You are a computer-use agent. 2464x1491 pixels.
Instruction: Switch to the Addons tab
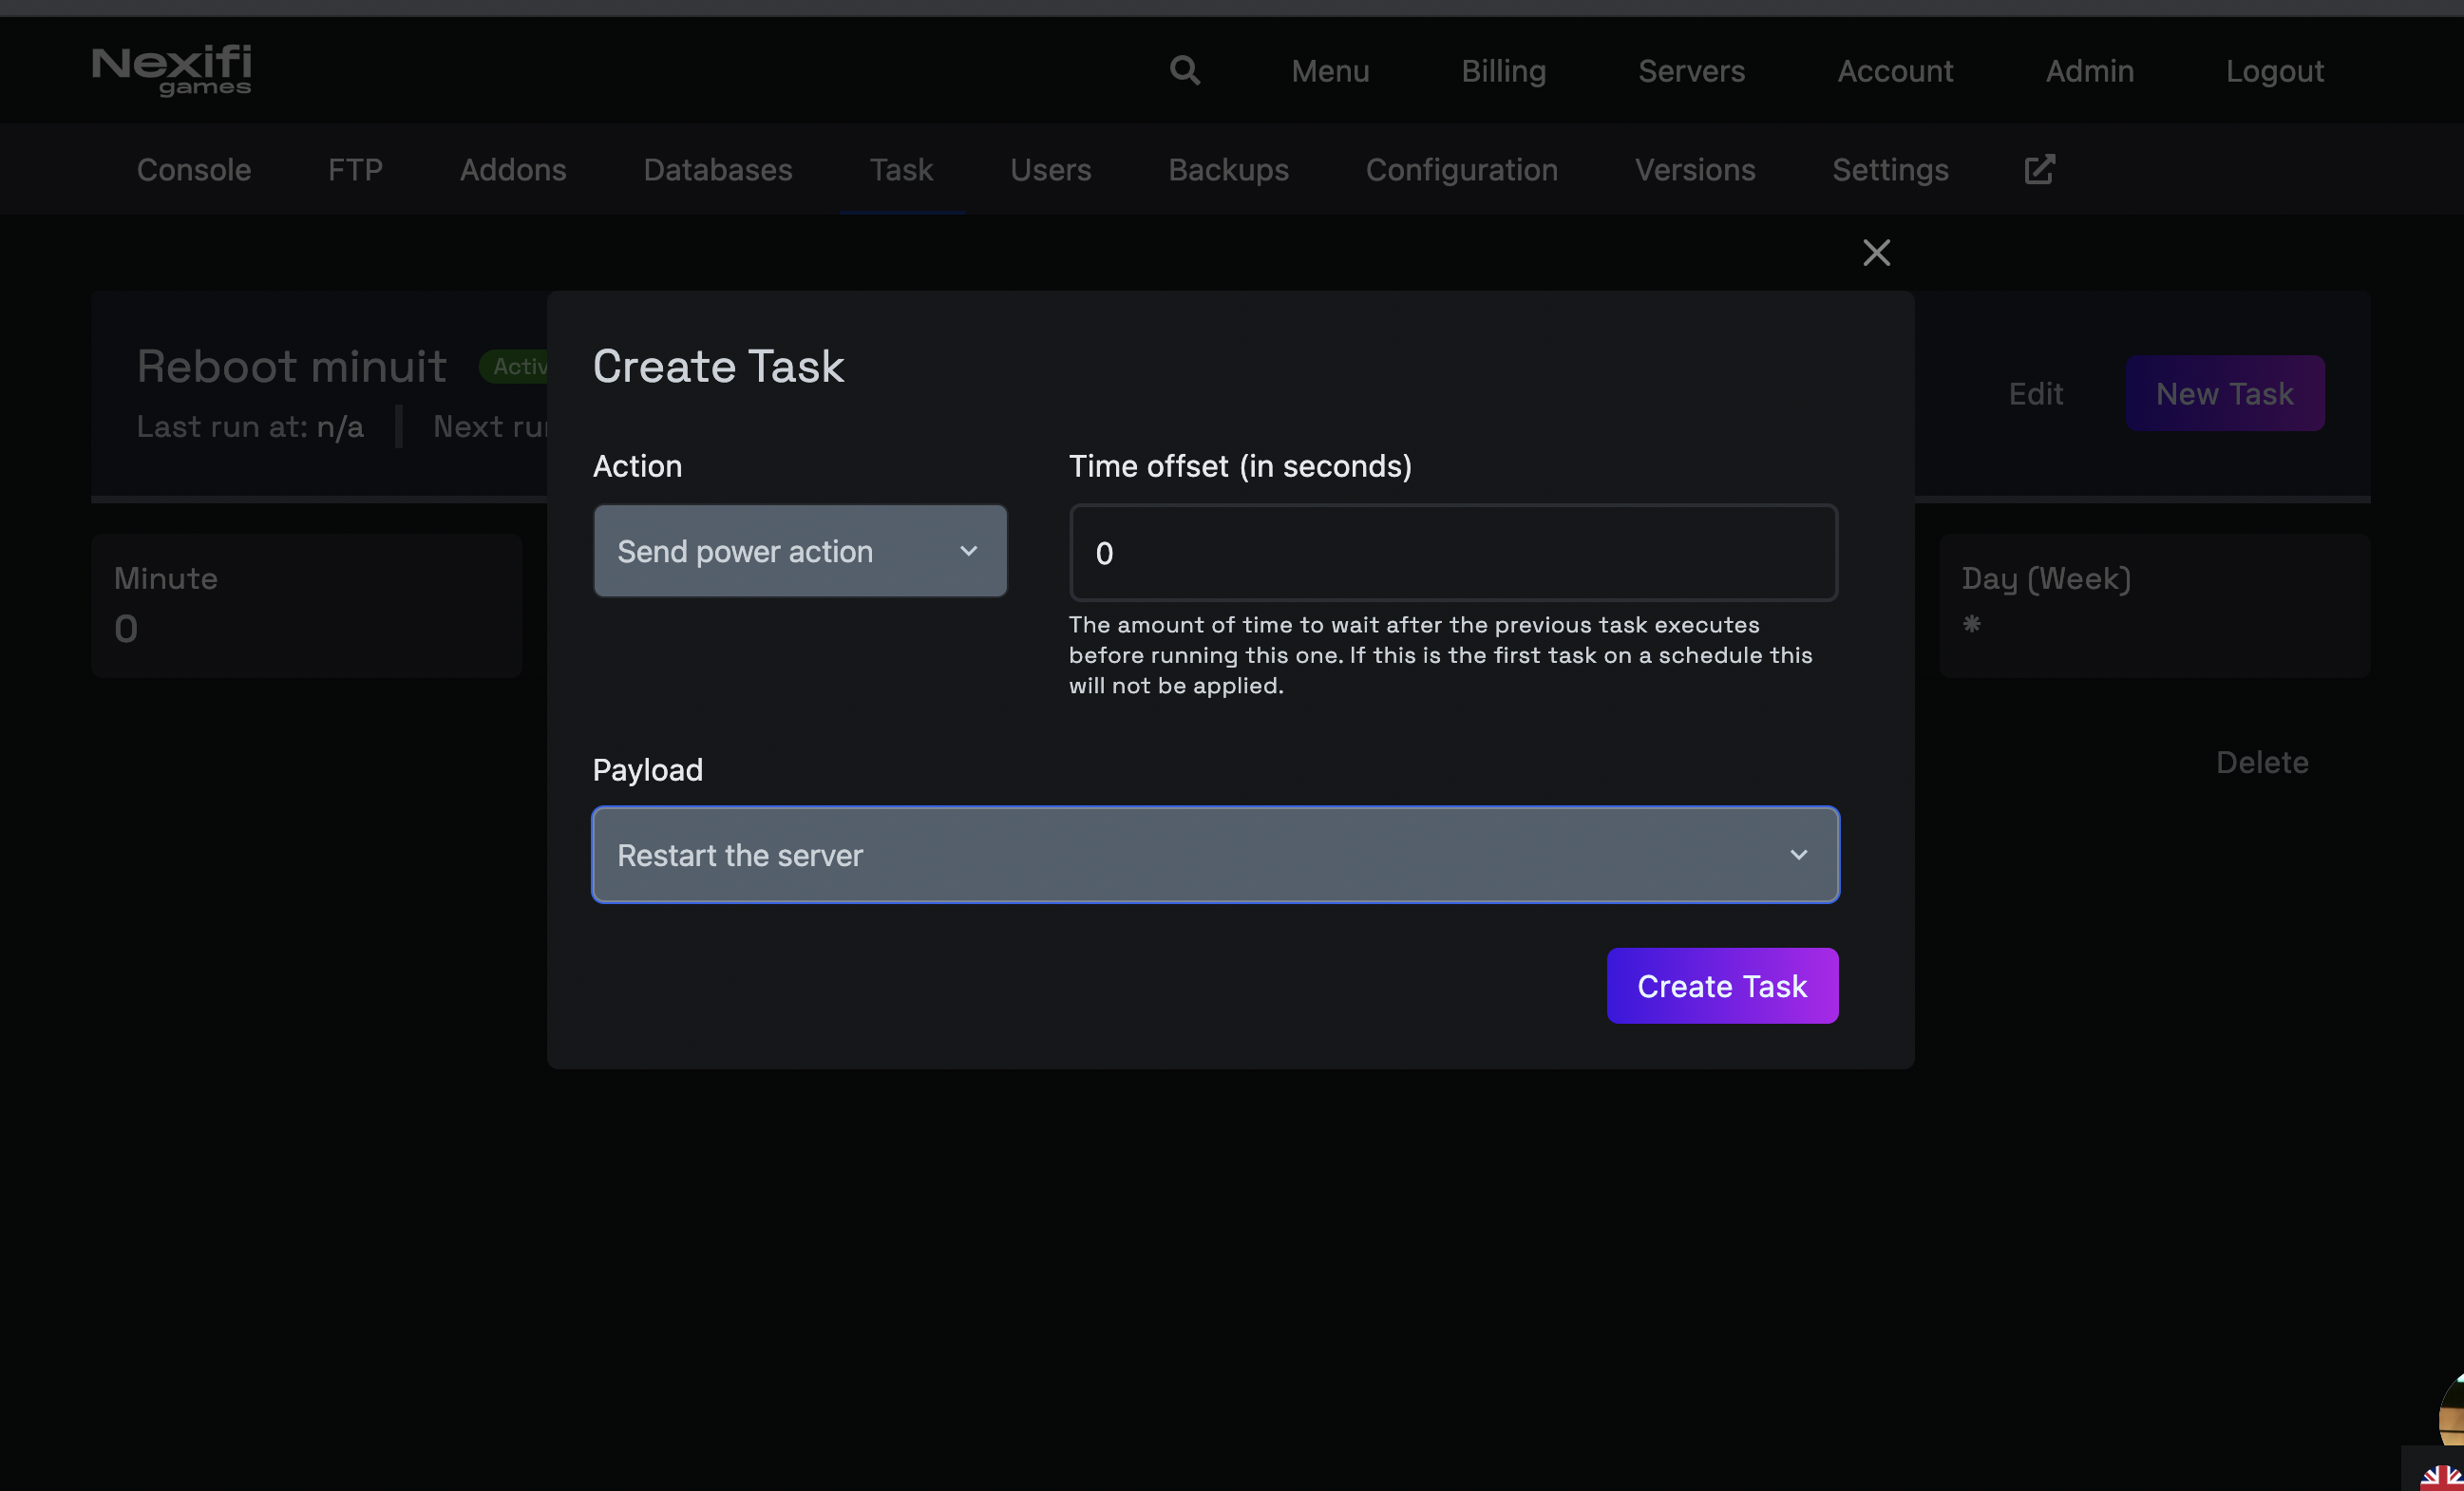coord(513,169)
